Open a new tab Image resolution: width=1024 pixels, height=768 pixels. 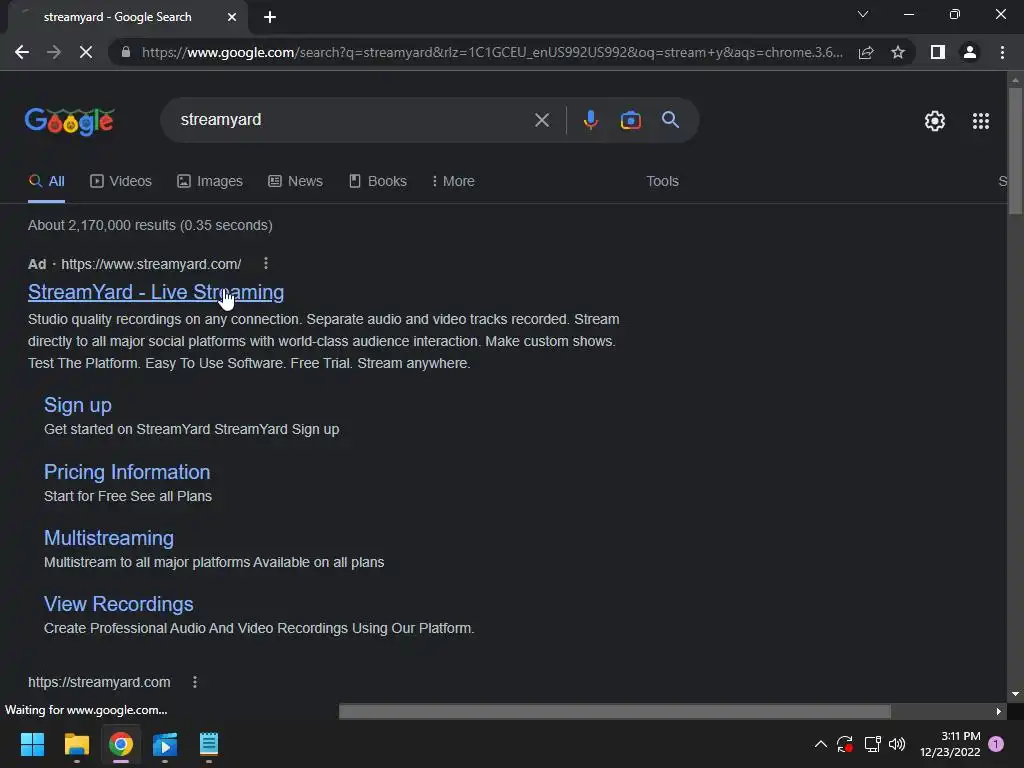pos(270,17)
